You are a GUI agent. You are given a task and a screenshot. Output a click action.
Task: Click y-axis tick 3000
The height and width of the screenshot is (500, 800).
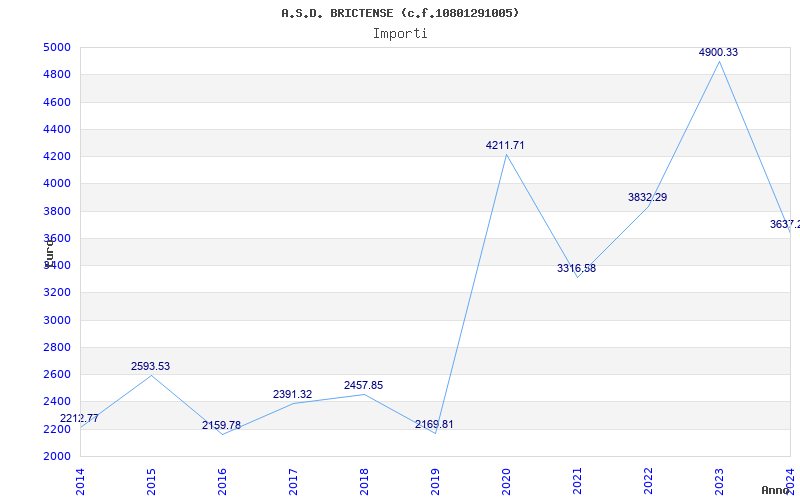point(56,320)
